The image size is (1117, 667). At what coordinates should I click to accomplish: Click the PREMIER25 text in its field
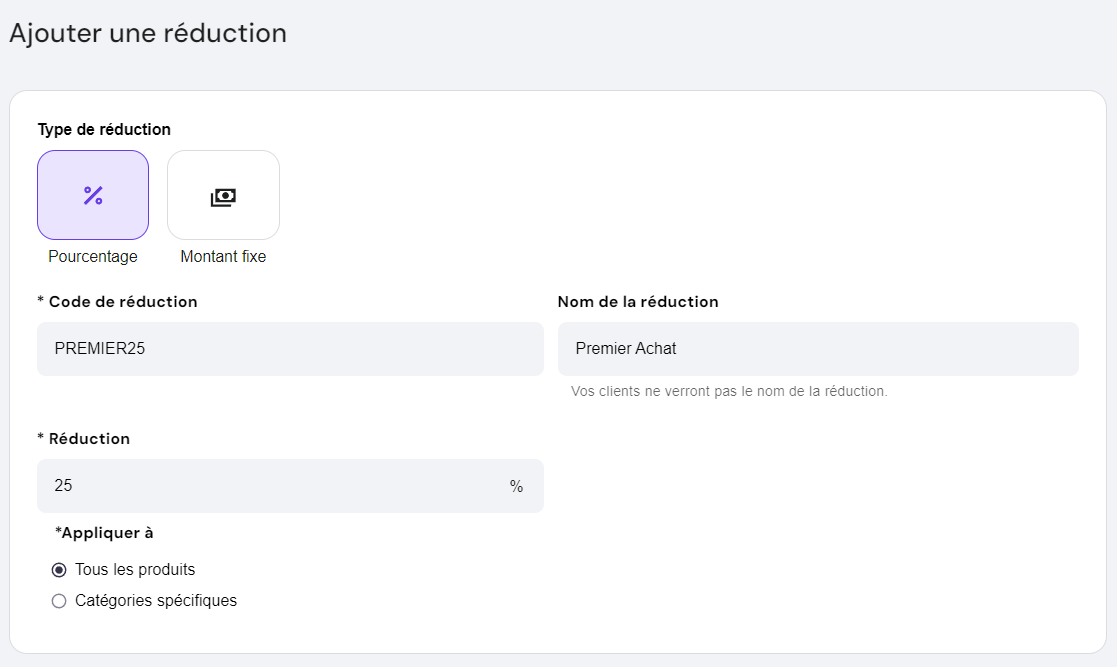tap(97, 348)
